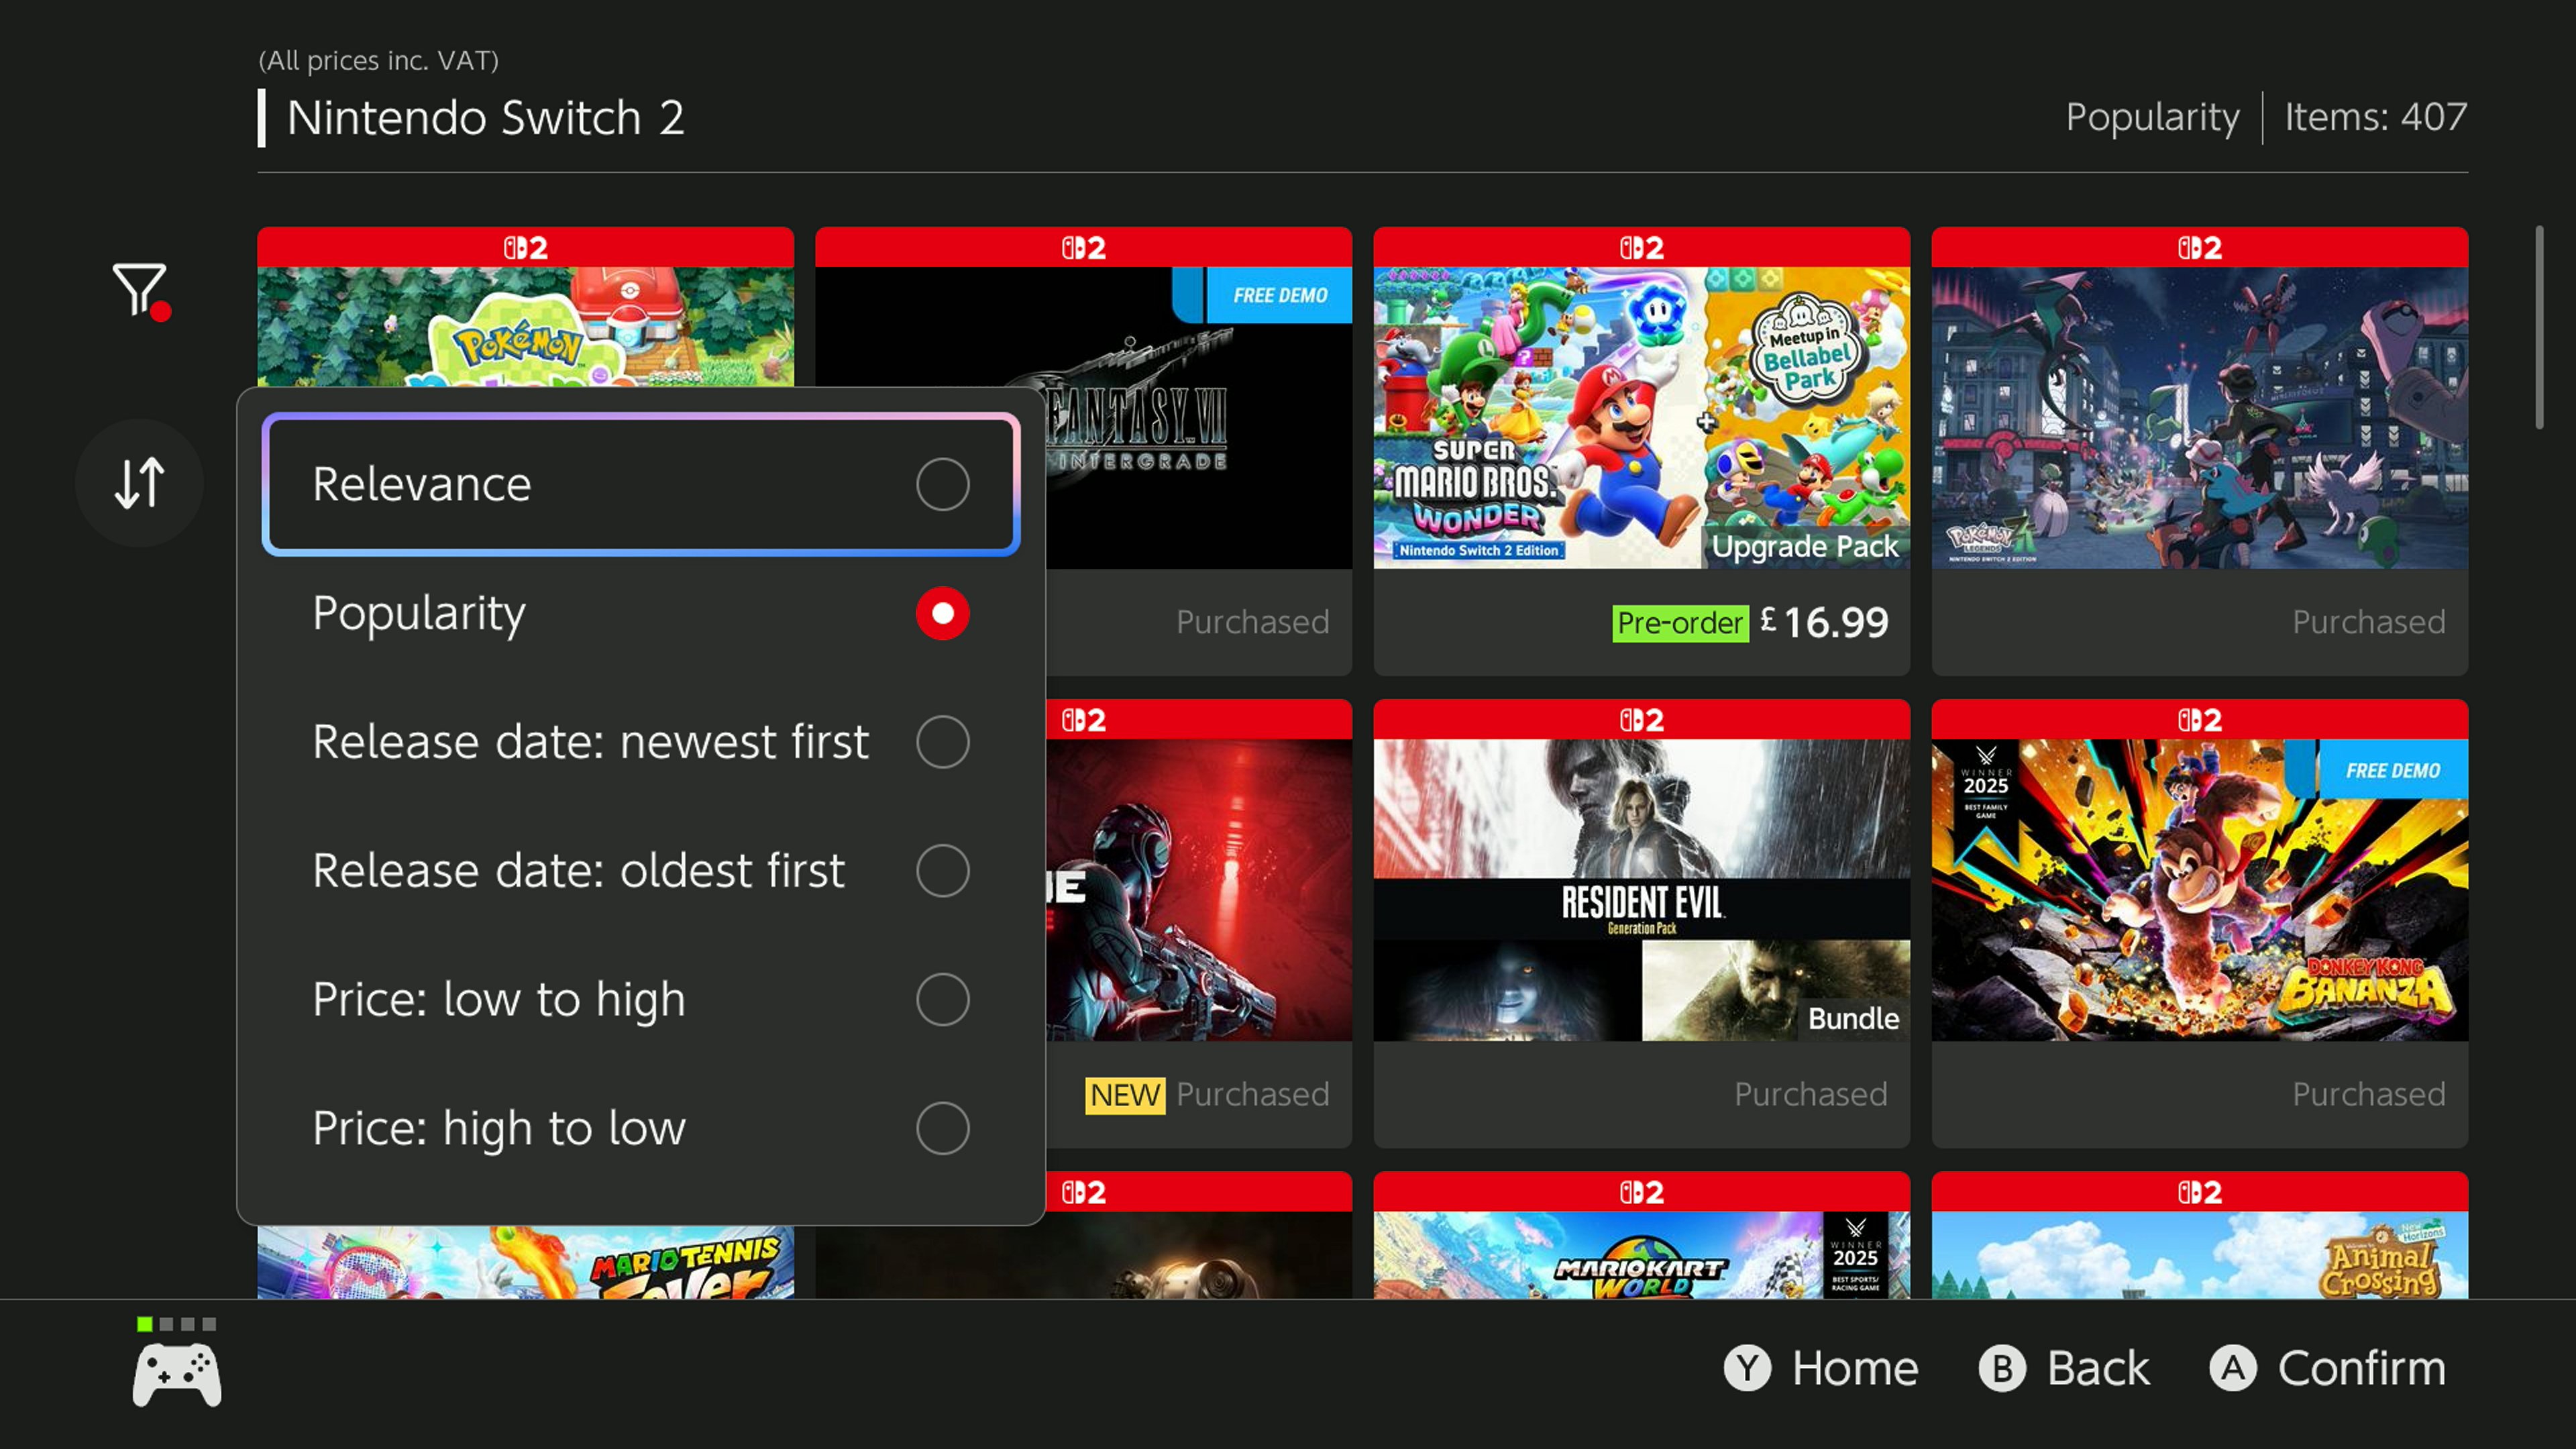Click Purchased under Resident Evil bundle
This screenshot has height=1449, width=2576.
coord(1810,1095)
